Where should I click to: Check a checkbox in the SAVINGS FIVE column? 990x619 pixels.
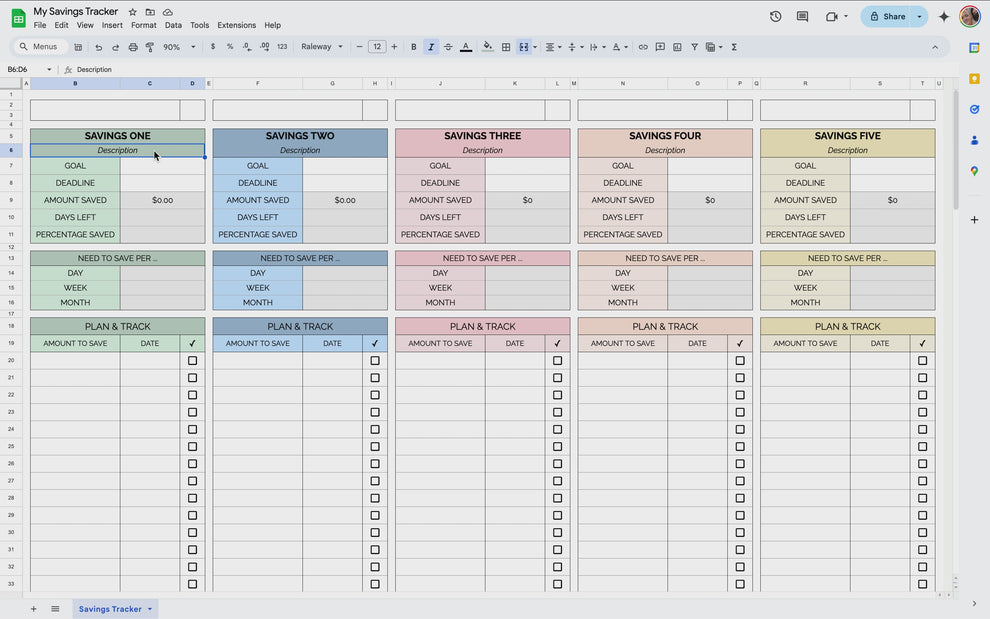pyautogui.click(x=922, y=360)
